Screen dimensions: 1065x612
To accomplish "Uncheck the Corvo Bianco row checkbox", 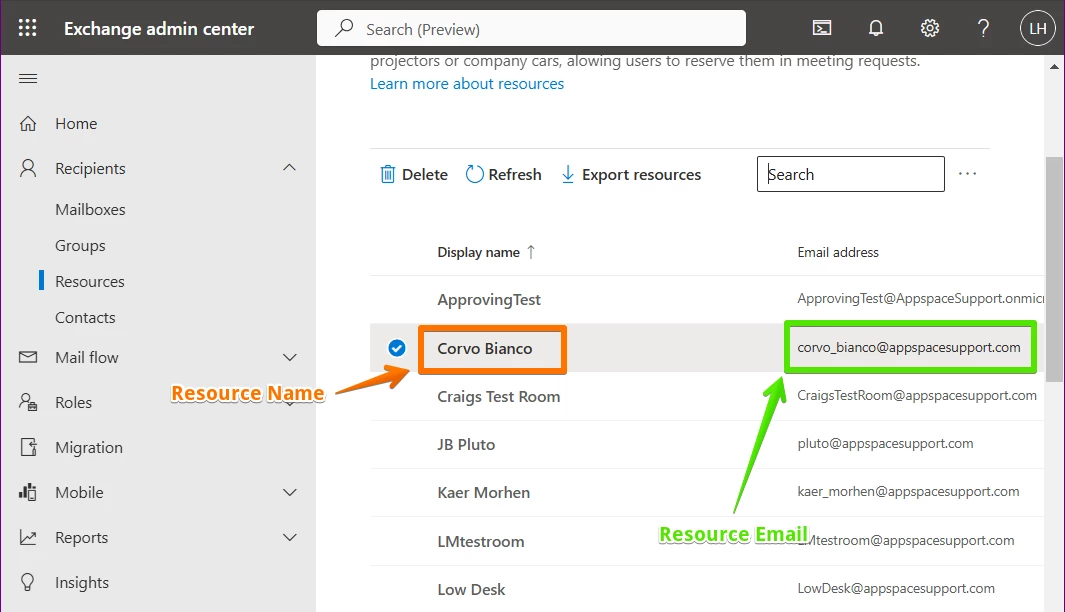I will tap(397, 348).
